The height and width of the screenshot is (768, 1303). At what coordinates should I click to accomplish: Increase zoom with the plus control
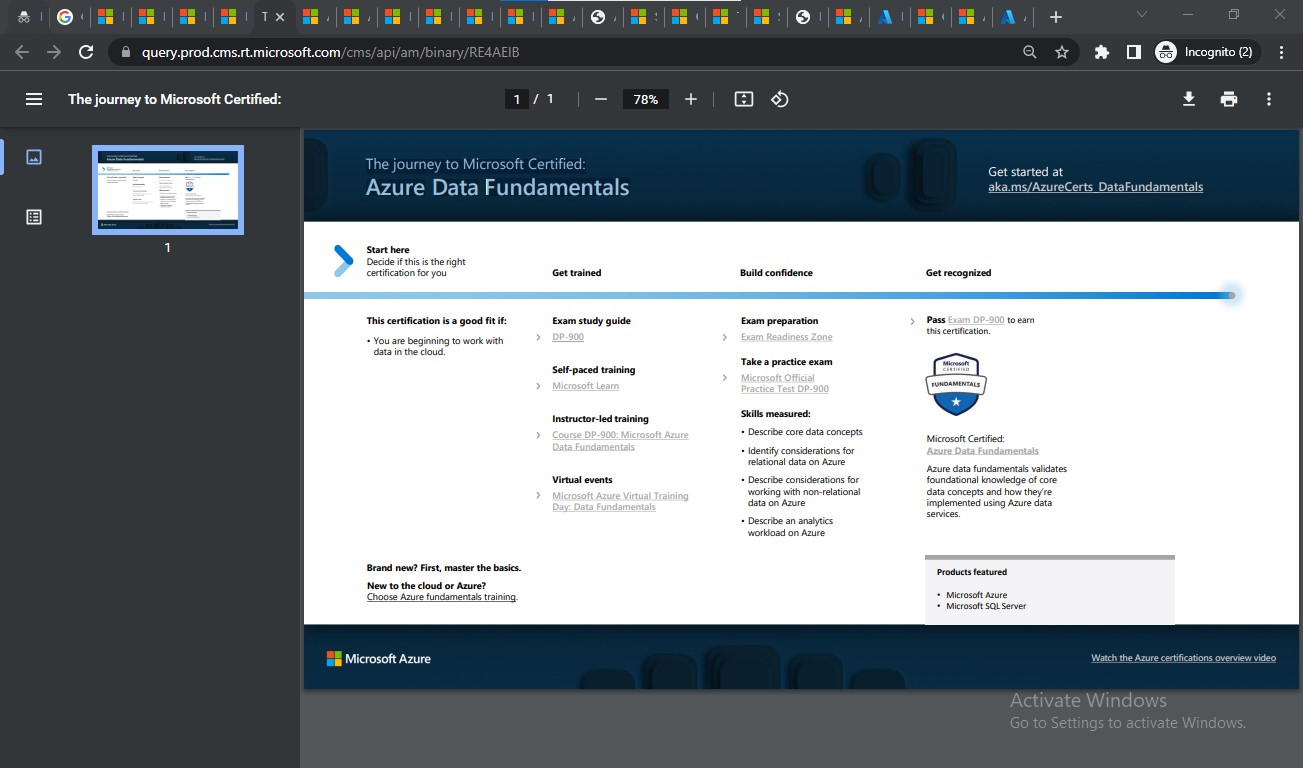690,99
